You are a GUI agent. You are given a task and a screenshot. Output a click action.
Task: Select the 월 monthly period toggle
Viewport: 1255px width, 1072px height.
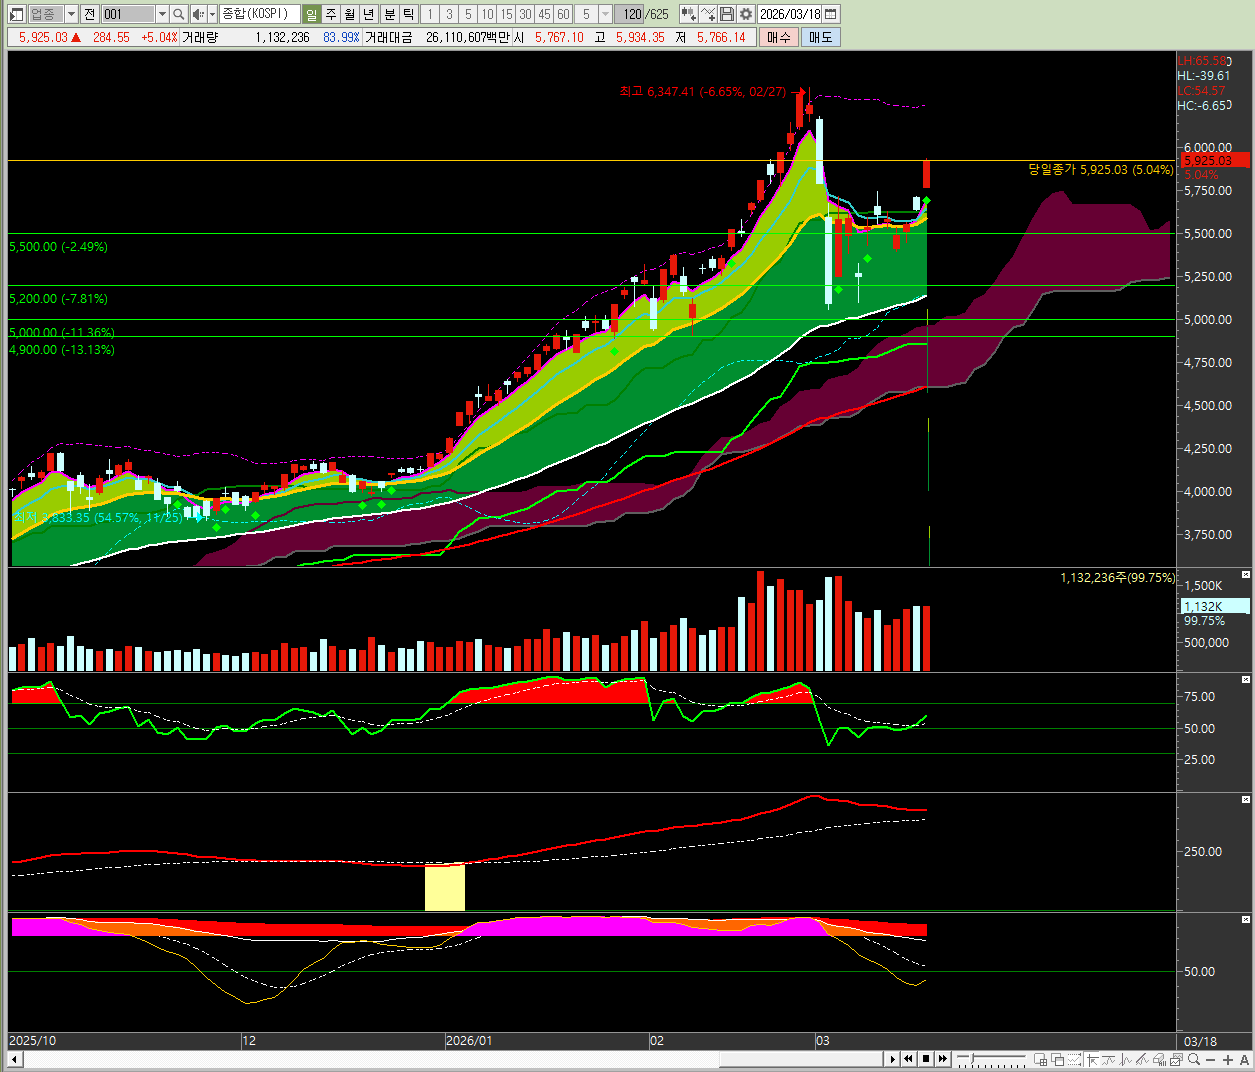[350, 14]
